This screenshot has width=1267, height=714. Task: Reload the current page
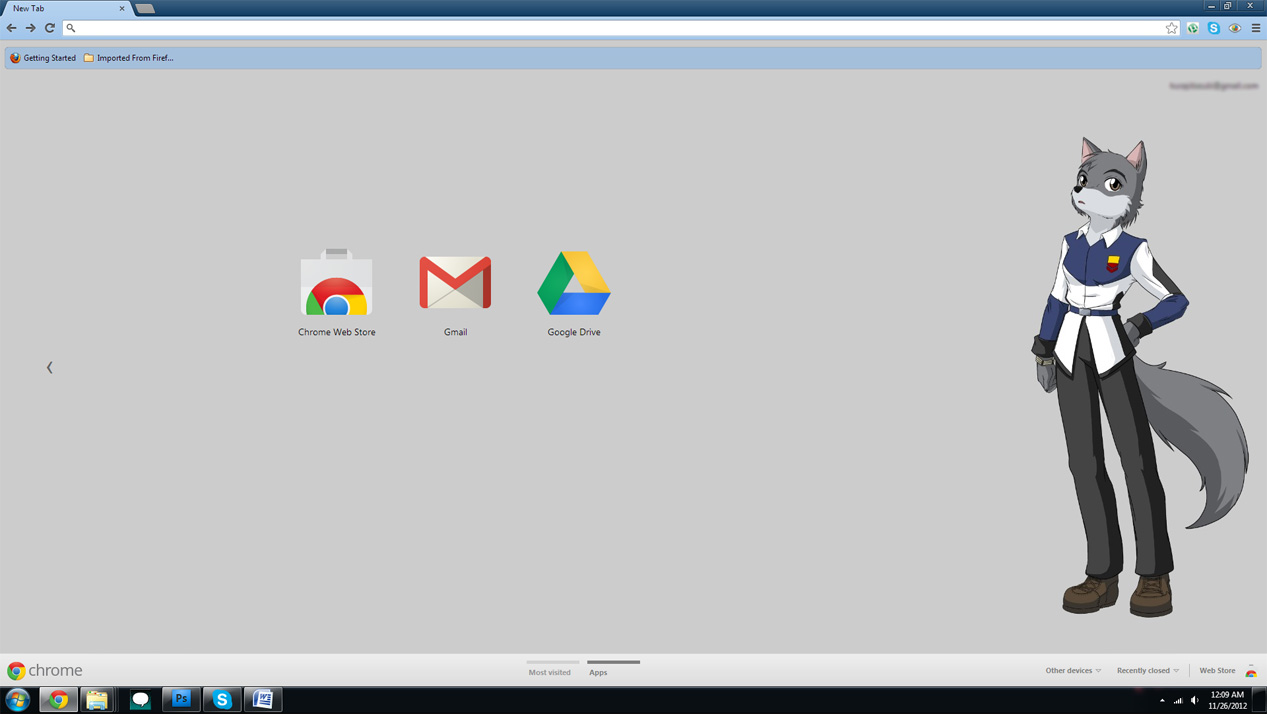49,28
